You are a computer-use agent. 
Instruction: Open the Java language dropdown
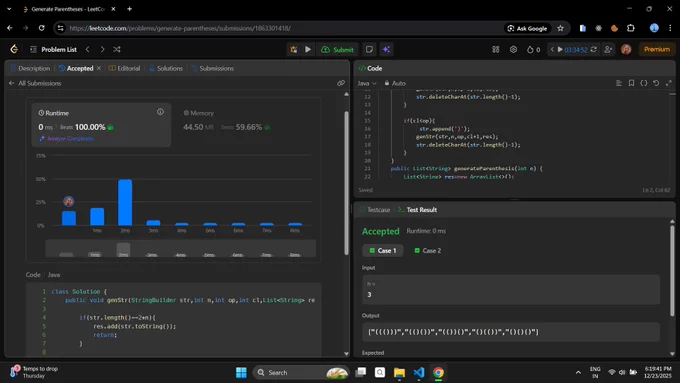367,83
